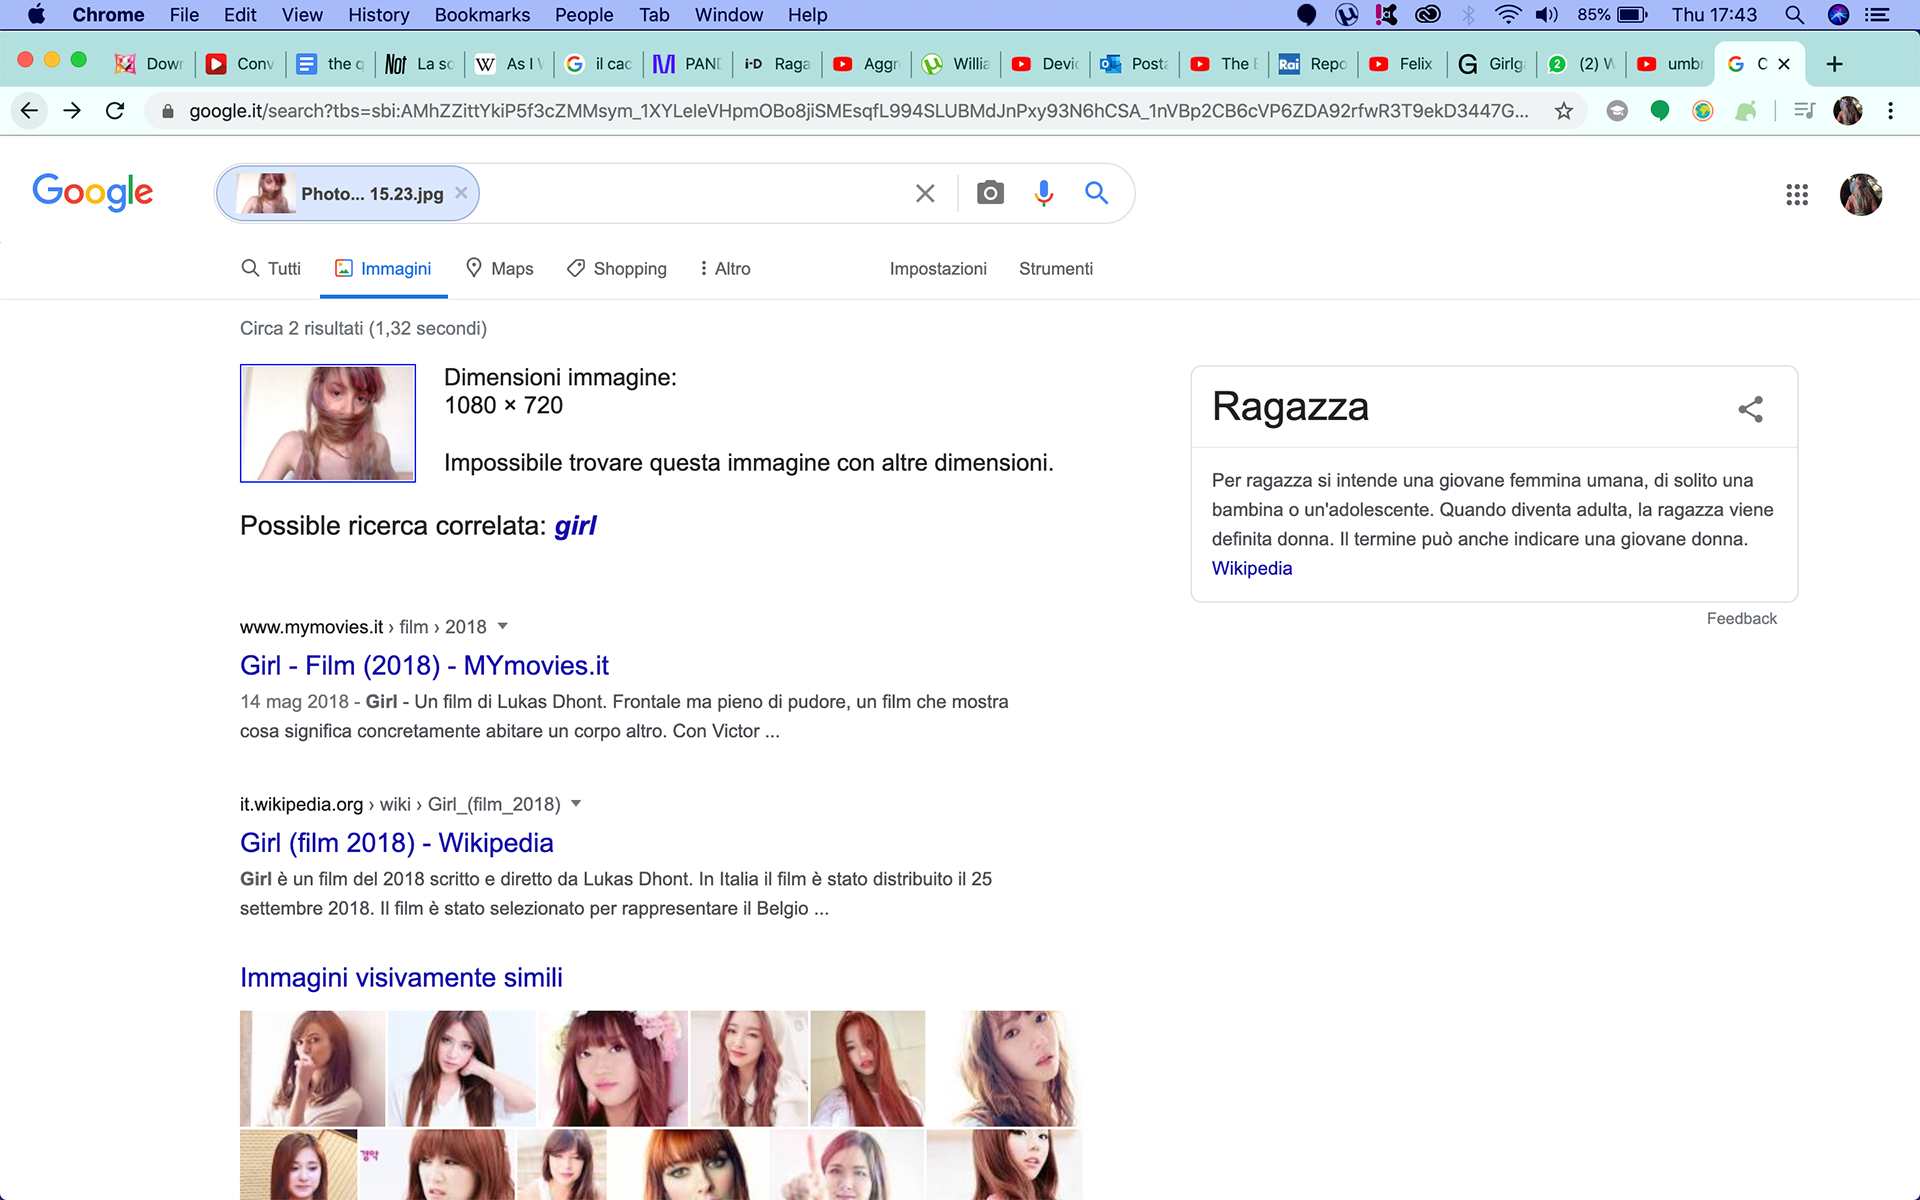Screen dimensions: 1920x1200
Task: Expand mymovies.it result options arrow
Action: point(503,626)
